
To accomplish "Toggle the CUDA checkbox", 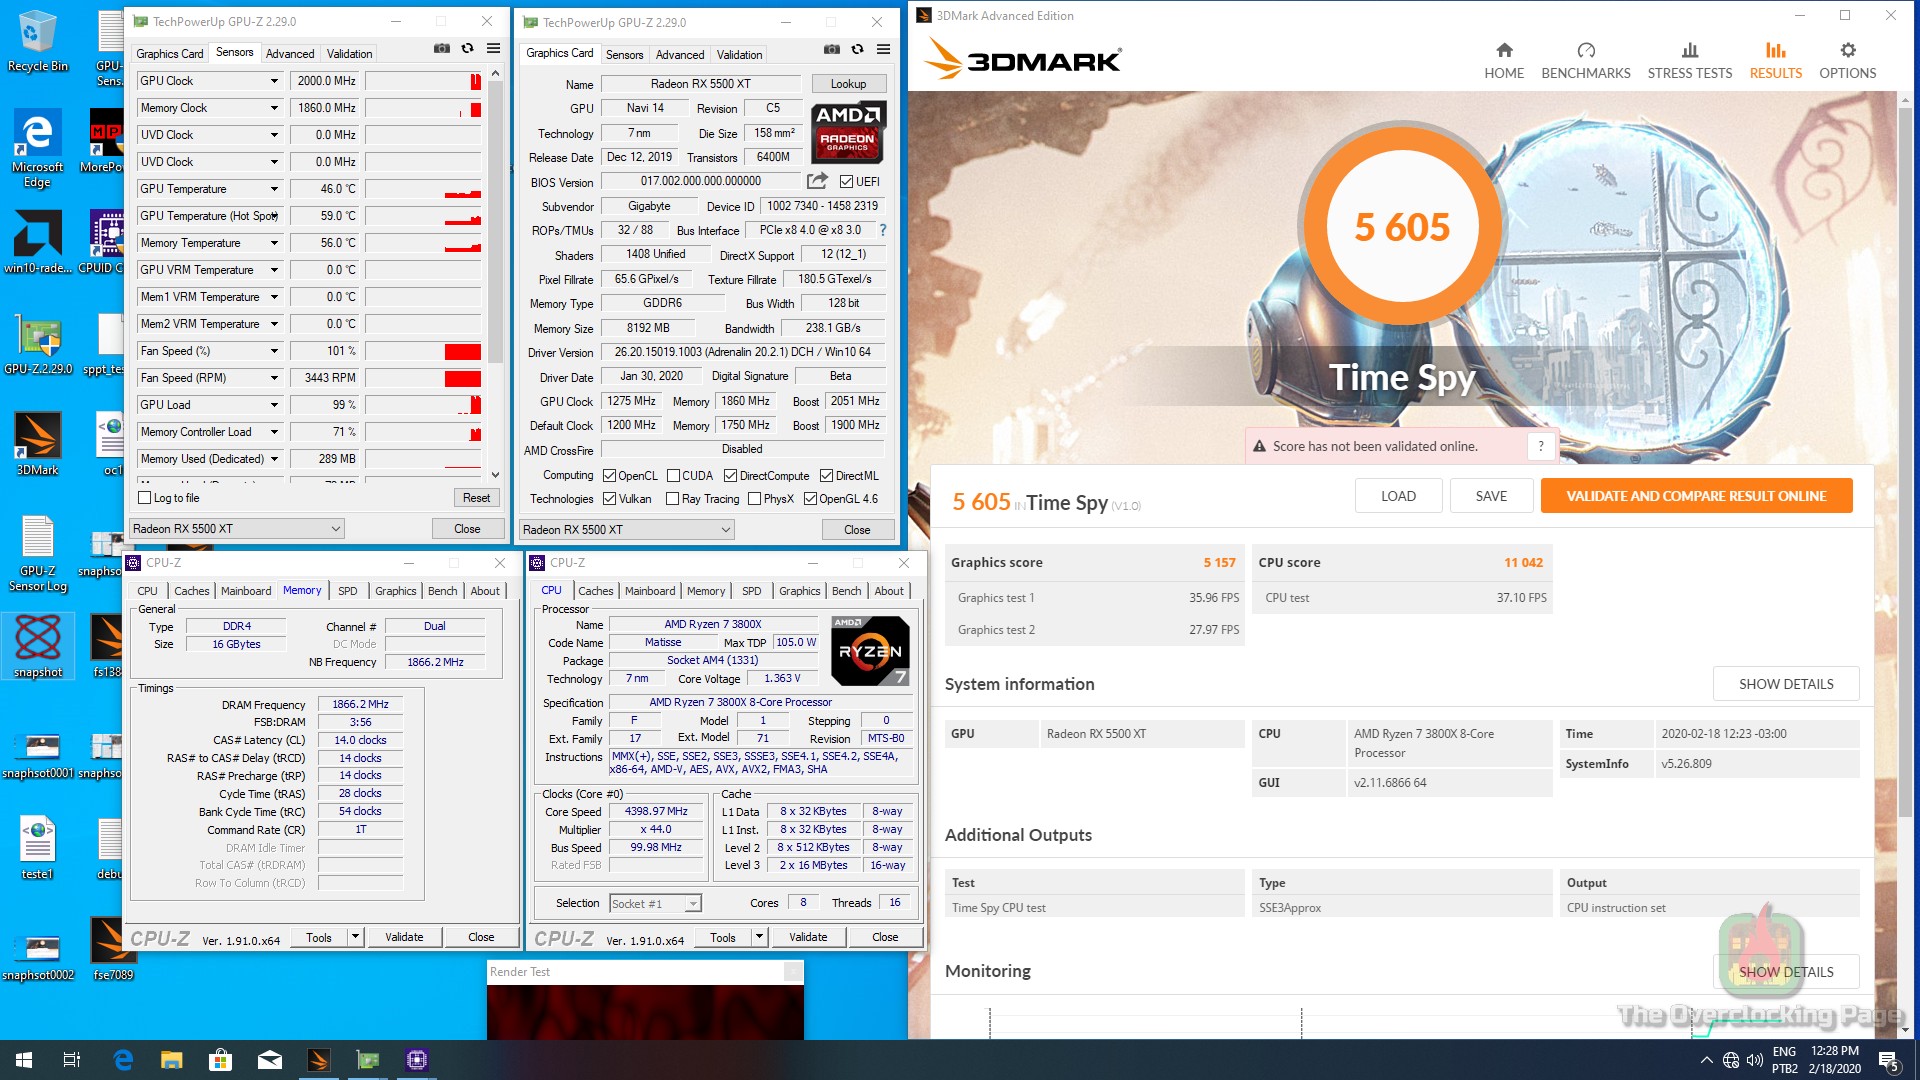I will (673, 476).
